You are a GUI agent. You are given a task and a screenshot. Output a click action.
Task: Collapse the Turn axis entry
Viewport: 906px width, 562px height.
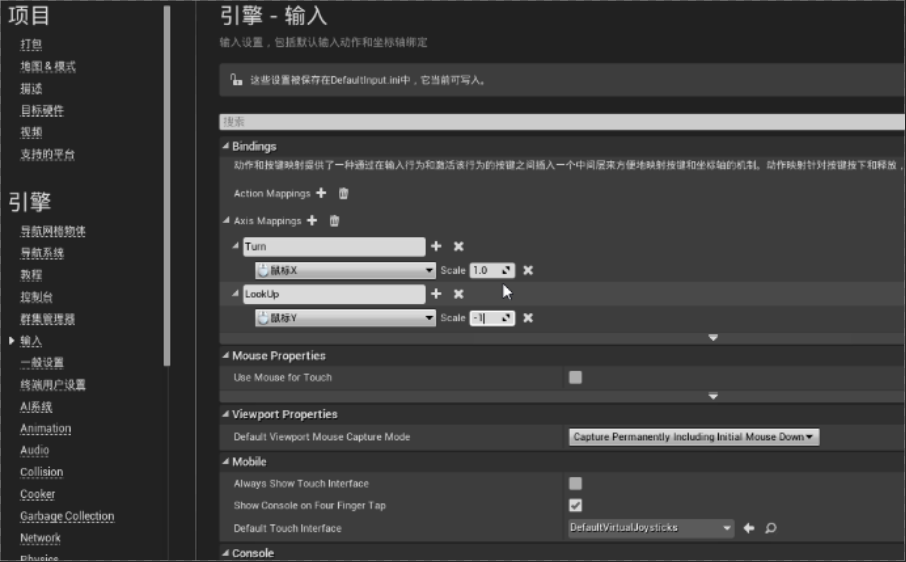click(x=235, y=245)
